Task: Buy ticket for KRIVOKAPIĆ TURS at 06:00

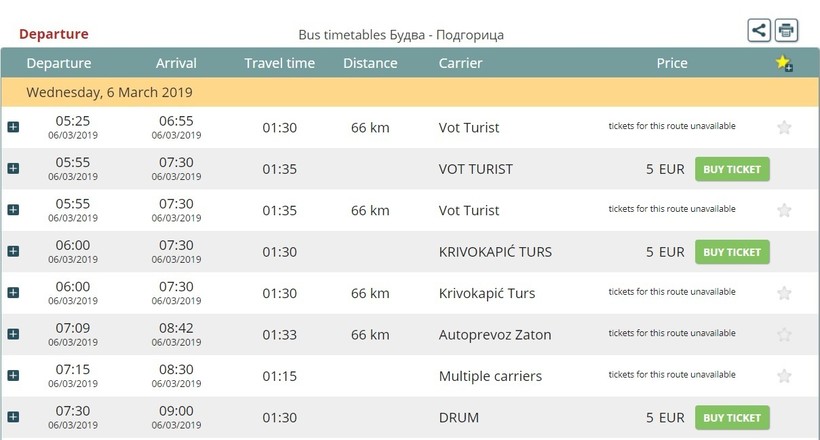Action: (x=732, y=252)
